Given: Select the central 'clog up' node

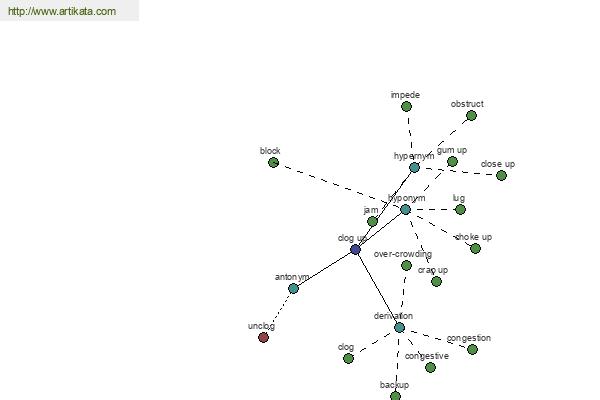Looking at the screenshot, I should tap(355, 249).
